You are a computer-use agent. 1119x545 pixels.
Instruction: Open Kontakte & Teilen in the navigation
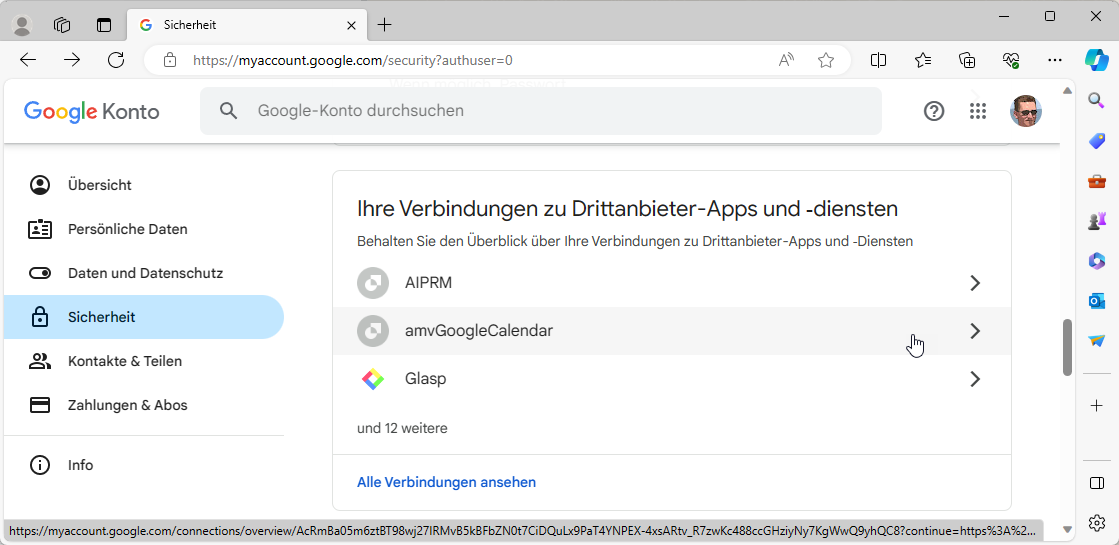143,361
